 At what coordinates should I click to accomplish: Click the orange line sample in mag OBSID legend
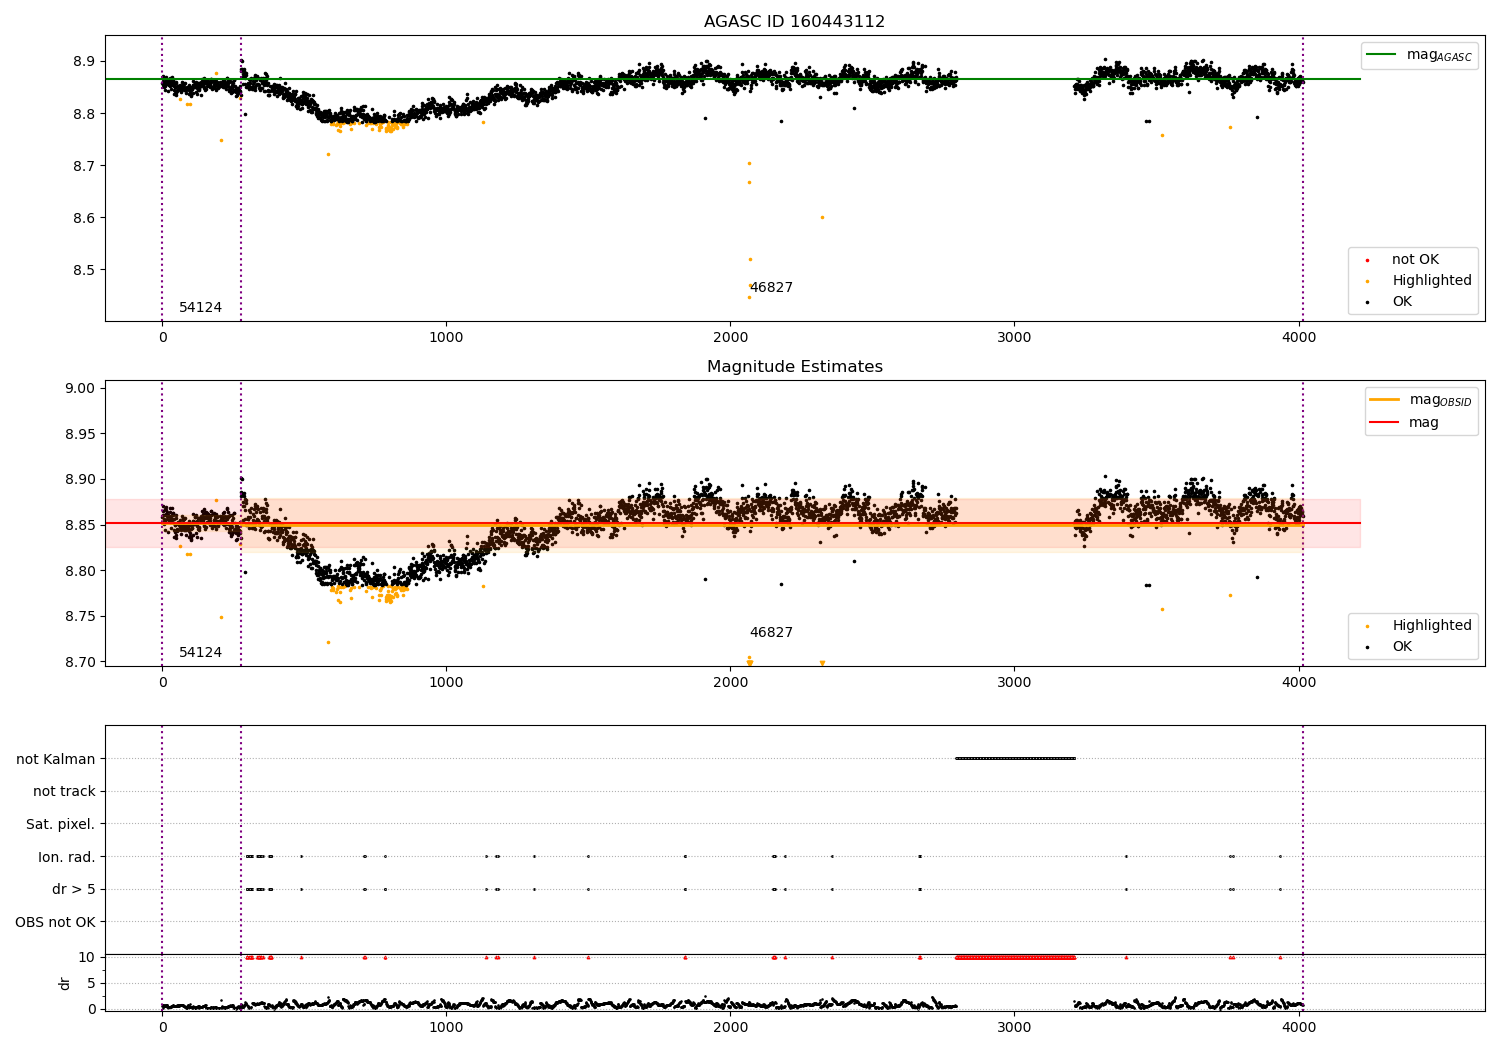(x=1385, y=400)
